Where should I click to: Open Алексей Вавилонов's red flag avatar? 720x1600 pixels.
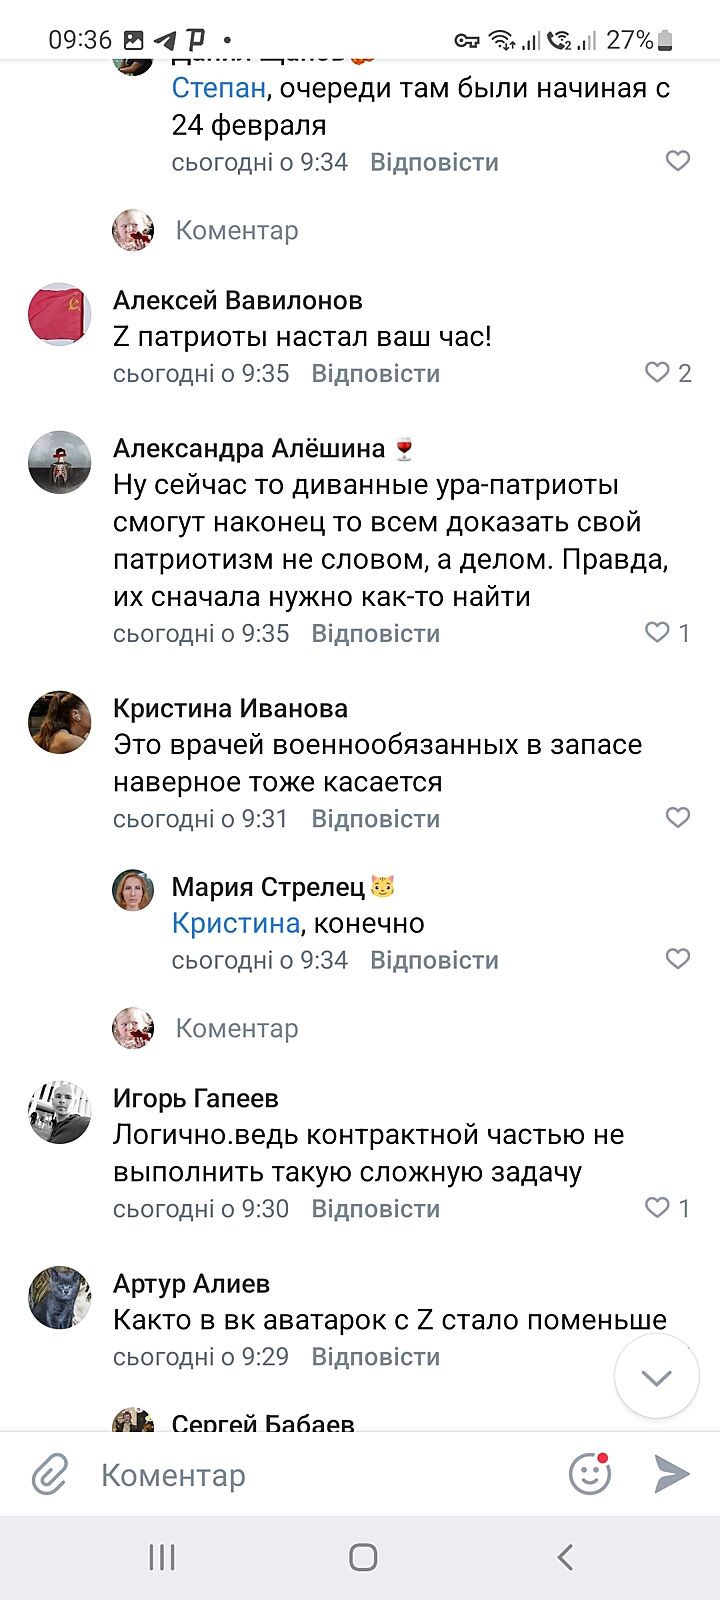point(59,314)
